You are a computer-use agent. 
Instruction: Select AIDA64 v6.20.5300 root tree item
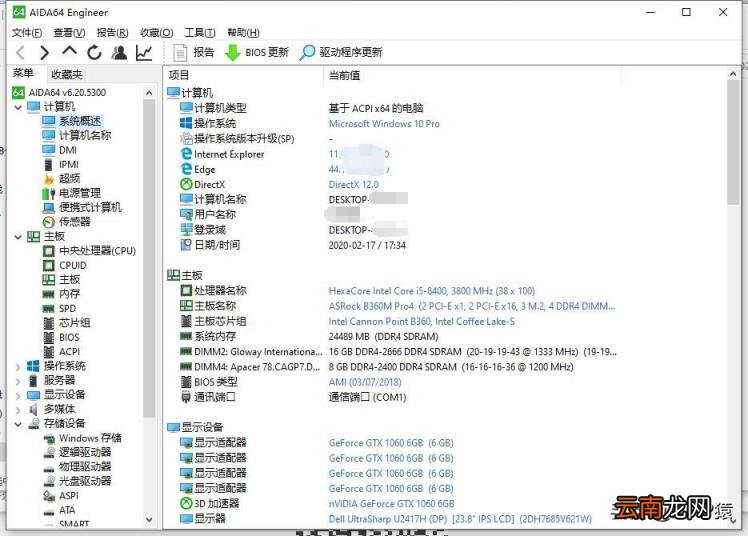[60, 93]
